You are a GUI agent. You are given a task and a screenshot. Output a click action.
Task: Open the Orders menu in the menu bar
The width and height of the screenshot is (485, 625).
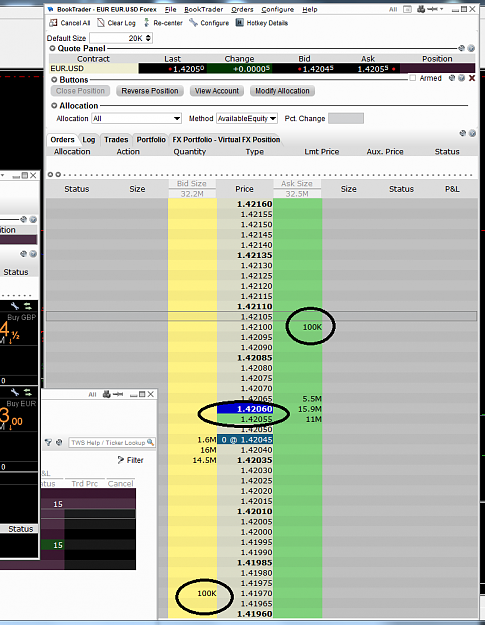242,9
